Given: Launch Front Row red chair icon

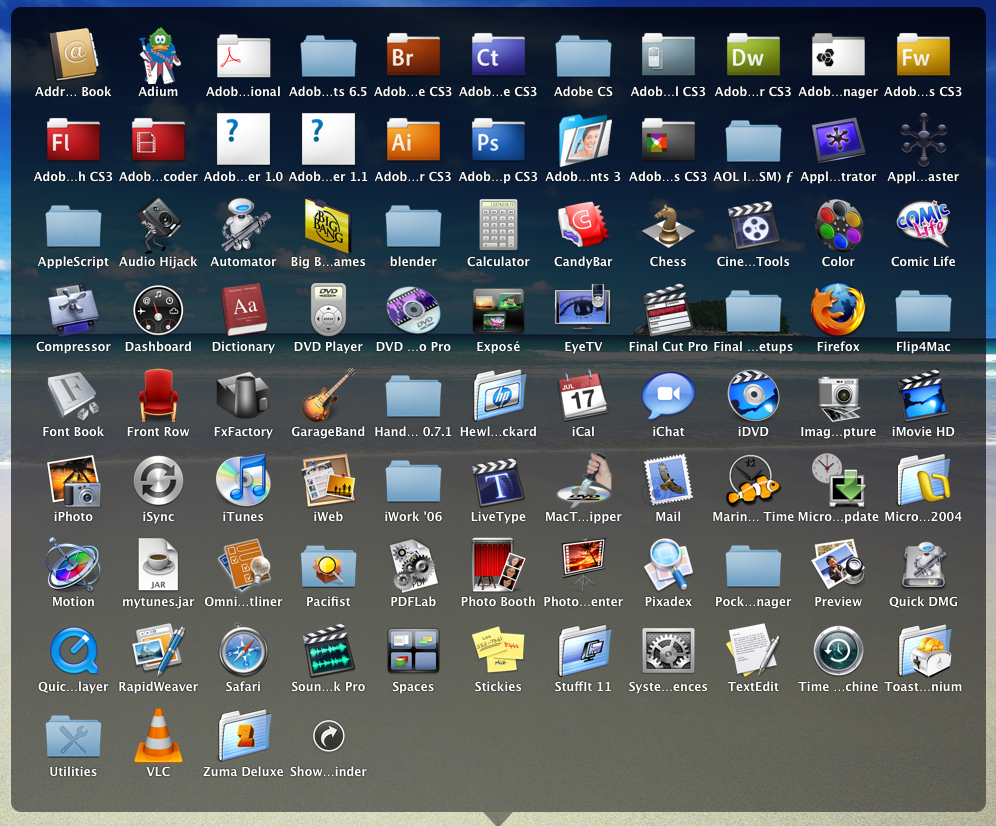Looking at the screenshot, I should [x=158, y=395].
